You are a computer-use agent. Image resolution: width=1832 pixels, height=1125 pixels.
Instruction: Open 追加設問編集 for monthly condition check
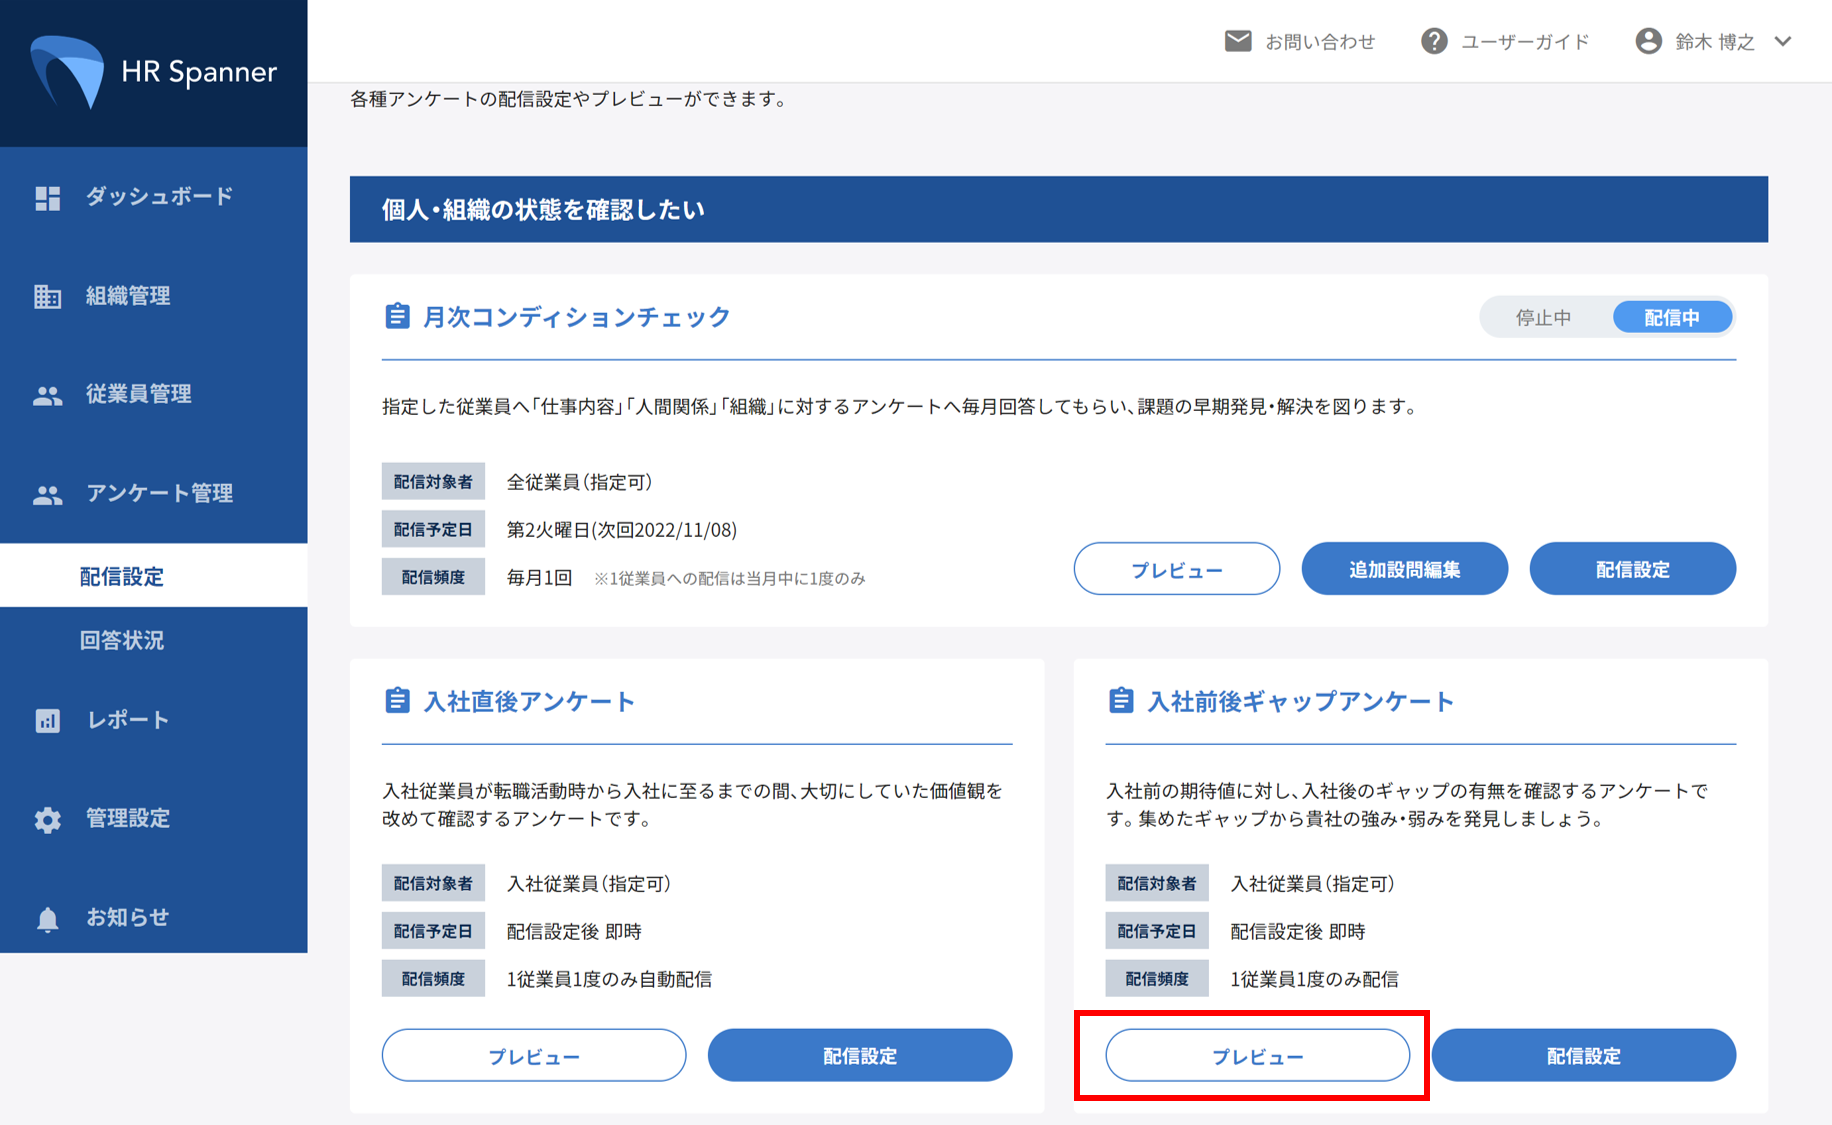[x=1404, y=569]
